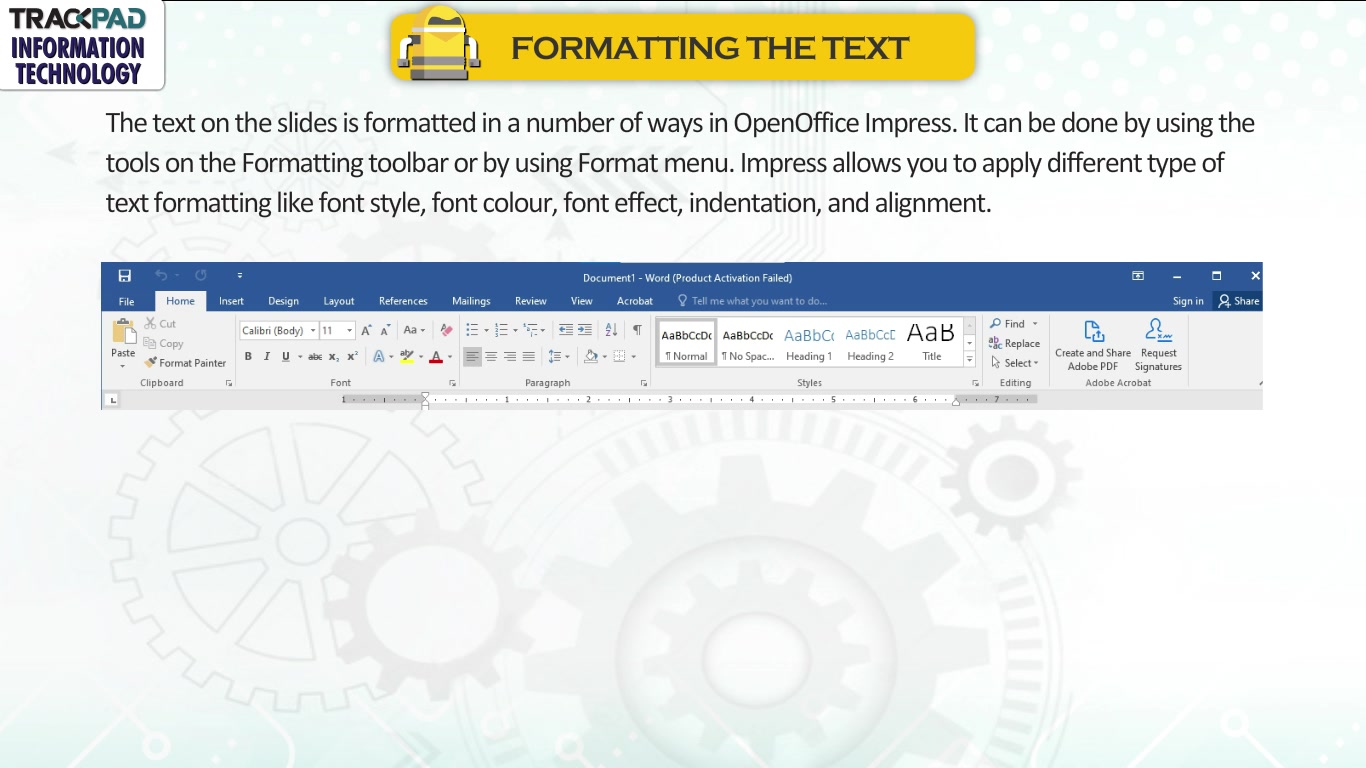
Task: Toggle Superscript formatting
Action: coord(352,357)
